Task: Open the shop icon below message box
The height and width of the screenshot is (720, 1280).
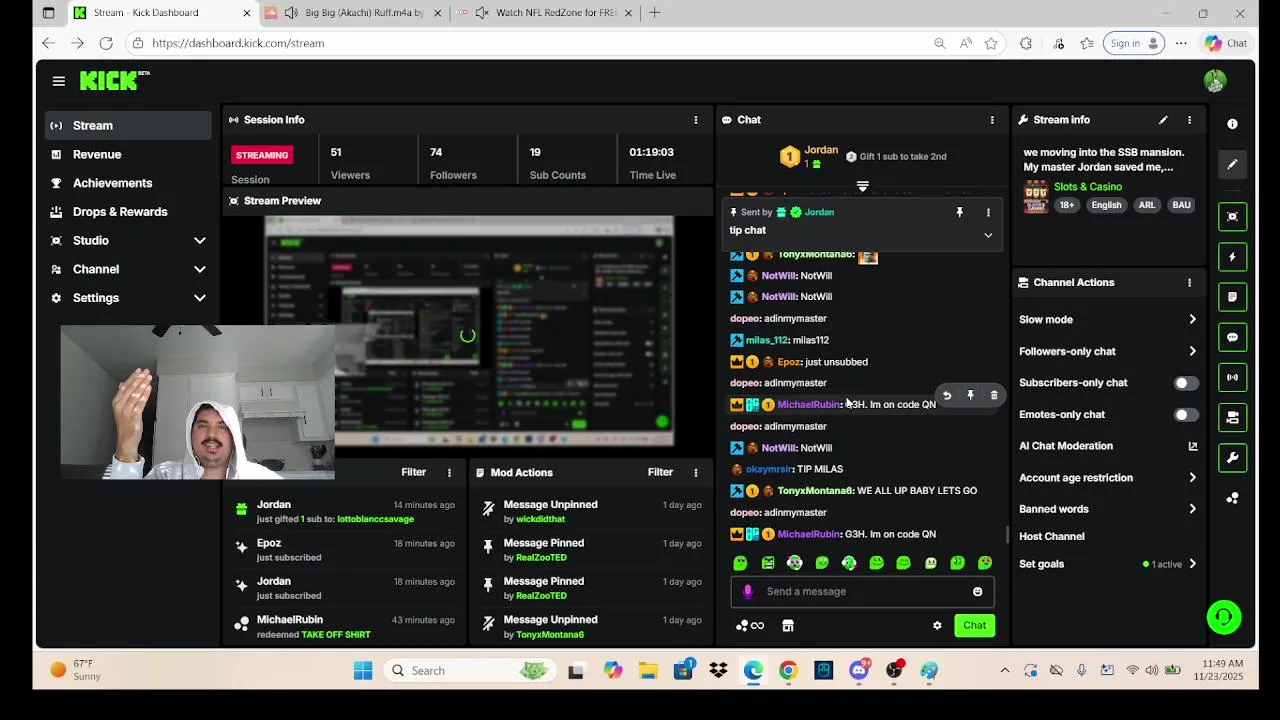Action: 787,626
